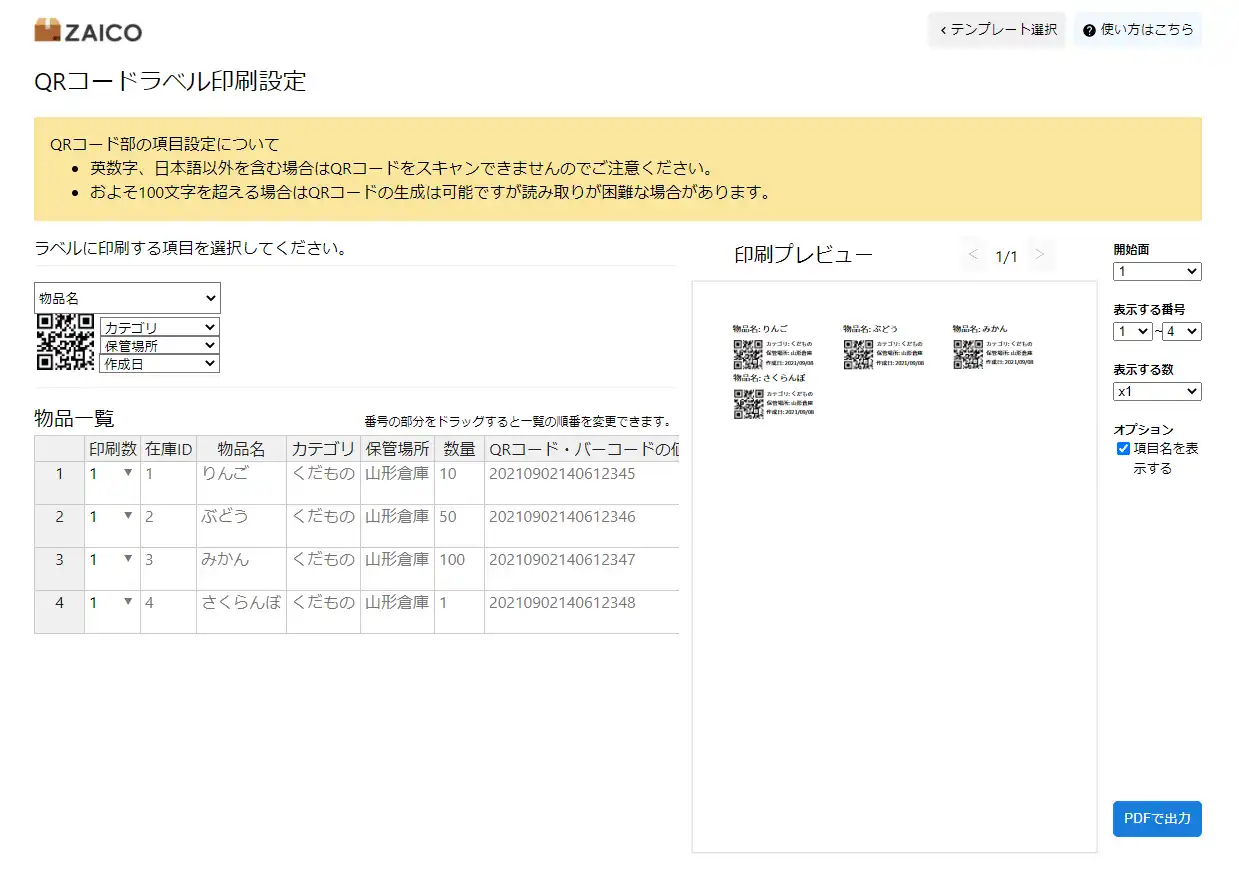1239x896 pixels.
Task: Click the next page arrow in 印刷プレビュー
Action: [x=1041, y=256]
